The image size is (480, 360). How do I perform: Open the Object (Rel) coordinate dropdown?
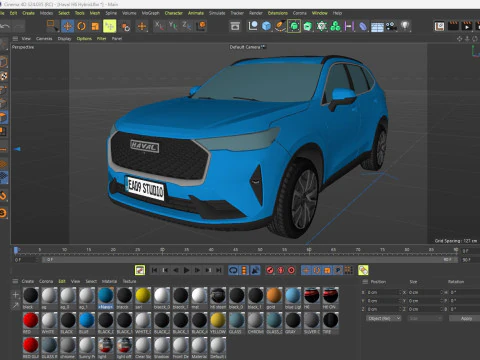click(x=383, y=318)
